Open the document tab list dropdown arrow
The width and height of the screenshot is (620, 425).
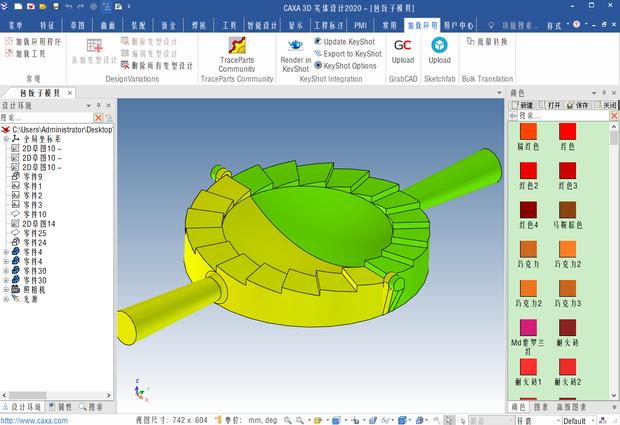pyautogui.click(x=499, y=93)
